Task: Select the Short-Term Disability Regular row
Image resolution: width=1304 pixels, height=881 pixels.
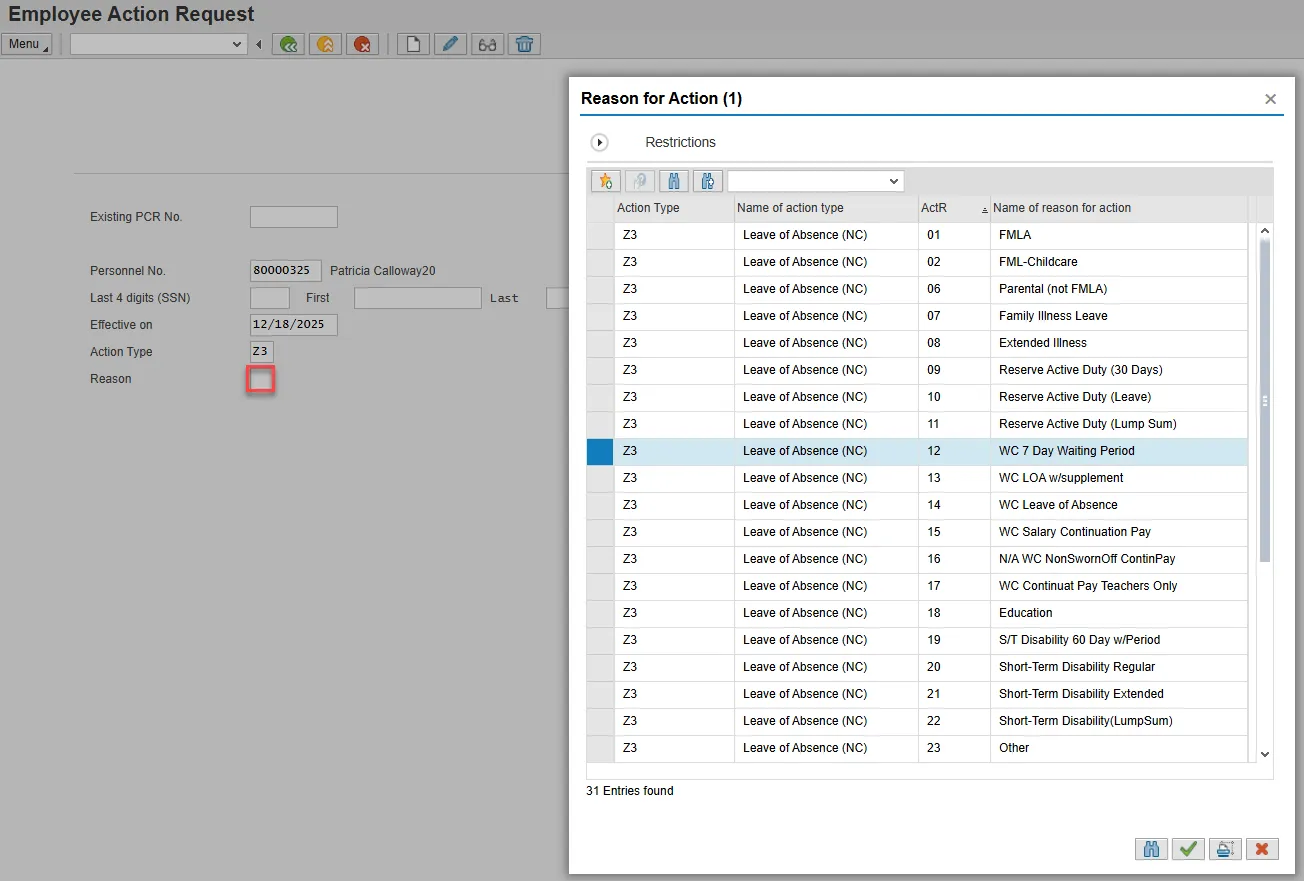Action: pos(1076,667)
